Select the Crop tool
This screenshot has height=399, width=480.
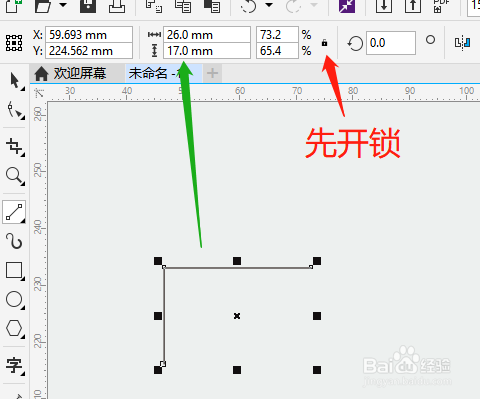[x=15, y=147]
